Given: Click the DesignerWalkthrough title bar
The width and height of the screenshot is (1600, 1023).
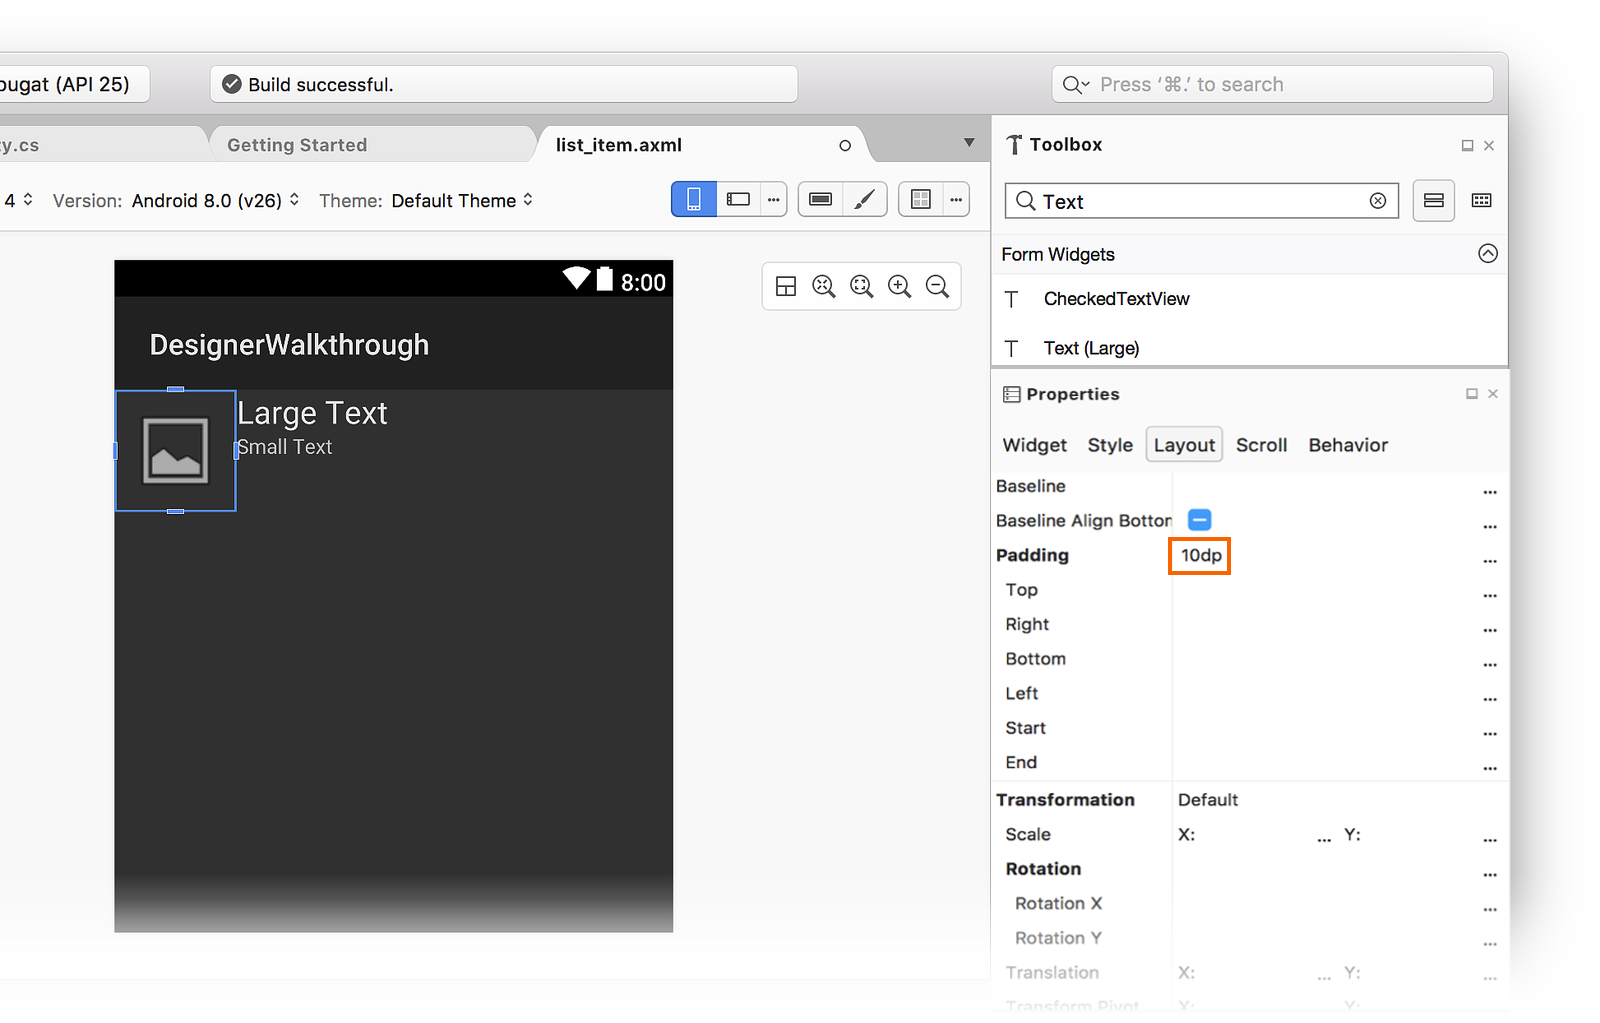Looking at the screenshot, I should [394, 344].
